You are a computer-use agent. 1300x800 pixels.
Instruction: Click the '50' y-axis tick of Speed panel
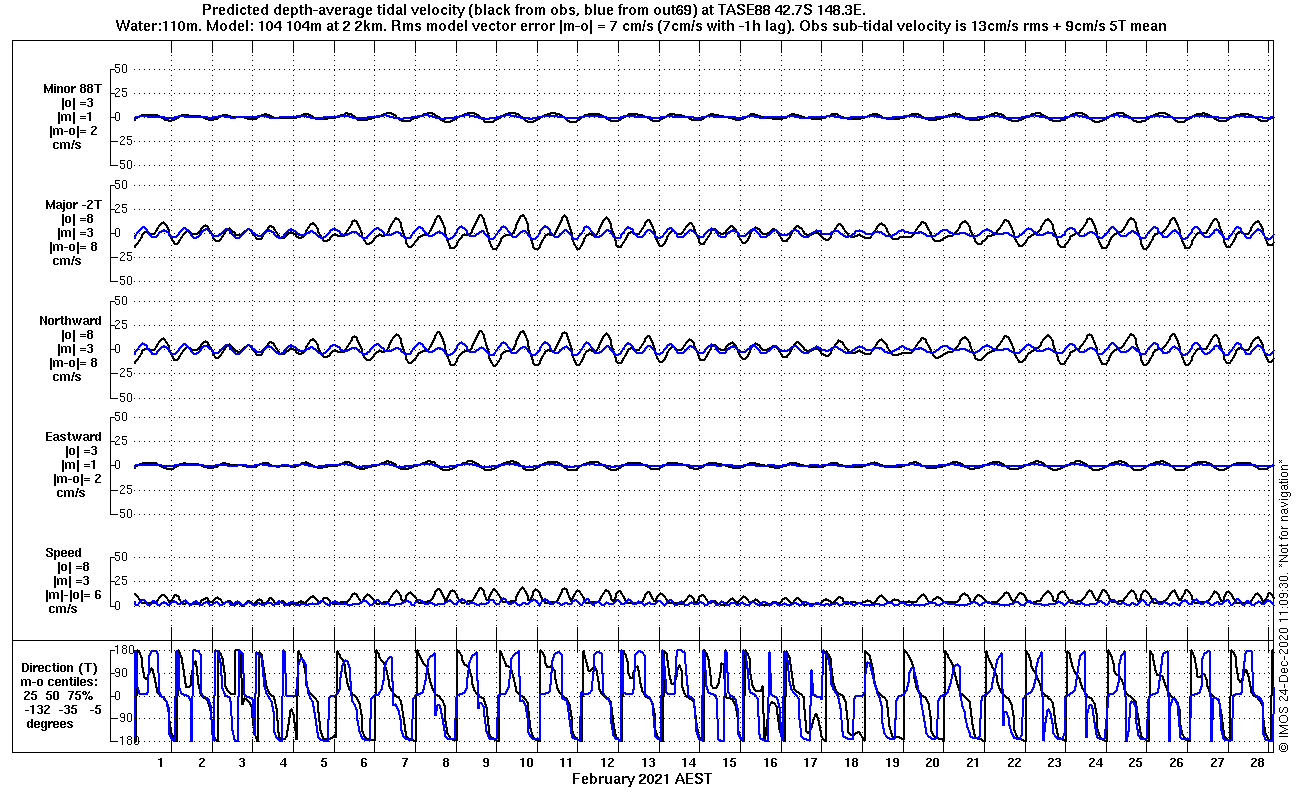point(122,557)
